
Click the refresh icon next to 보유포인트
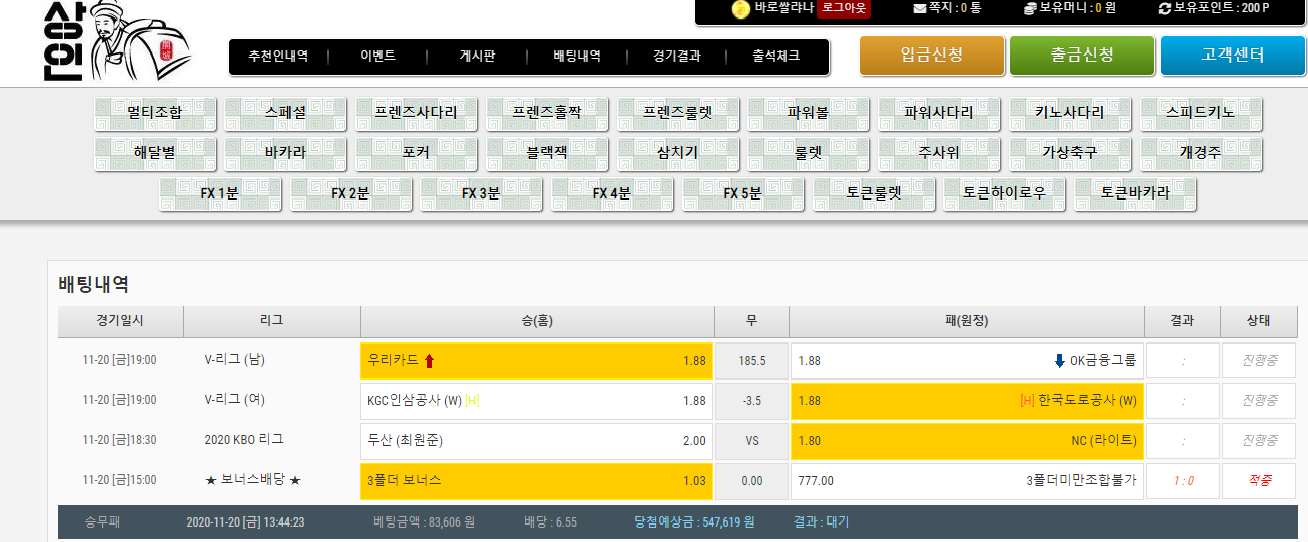[x=1164, y=8]
